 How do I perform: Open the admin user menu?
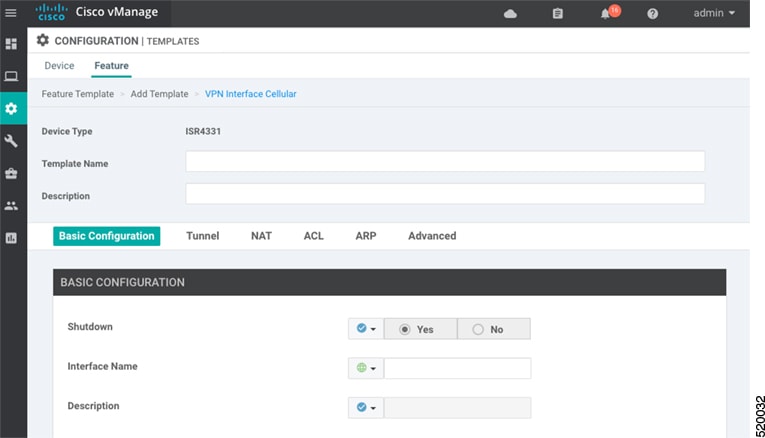(714, 13)
